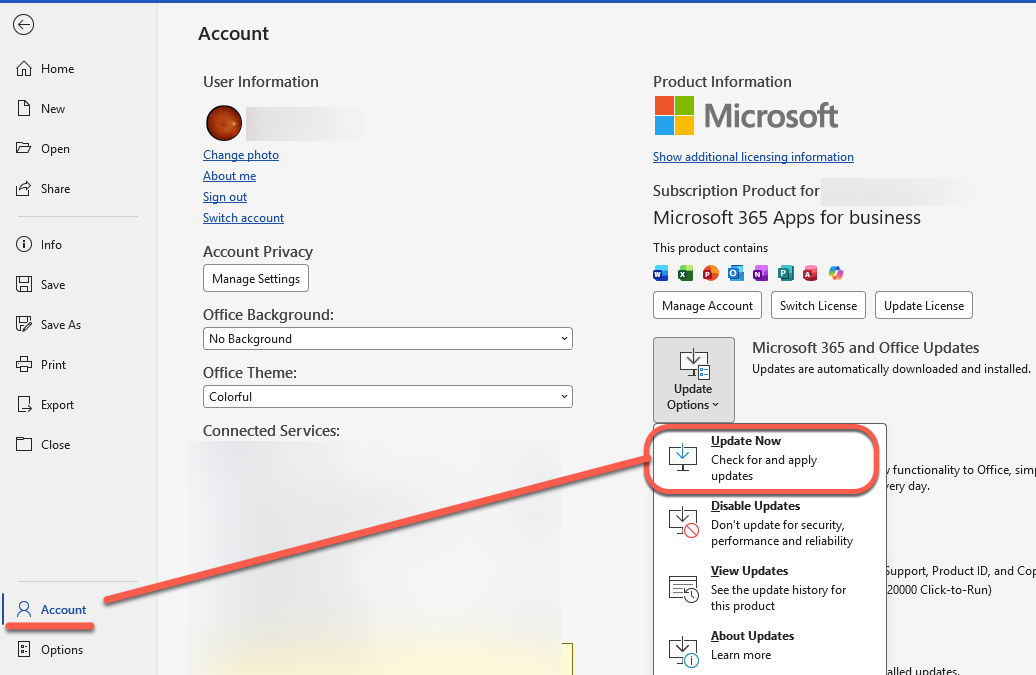The width and height of the screenshot is (1036, 675).
Task: Click the Open folder icon
Action: [24, 148]
